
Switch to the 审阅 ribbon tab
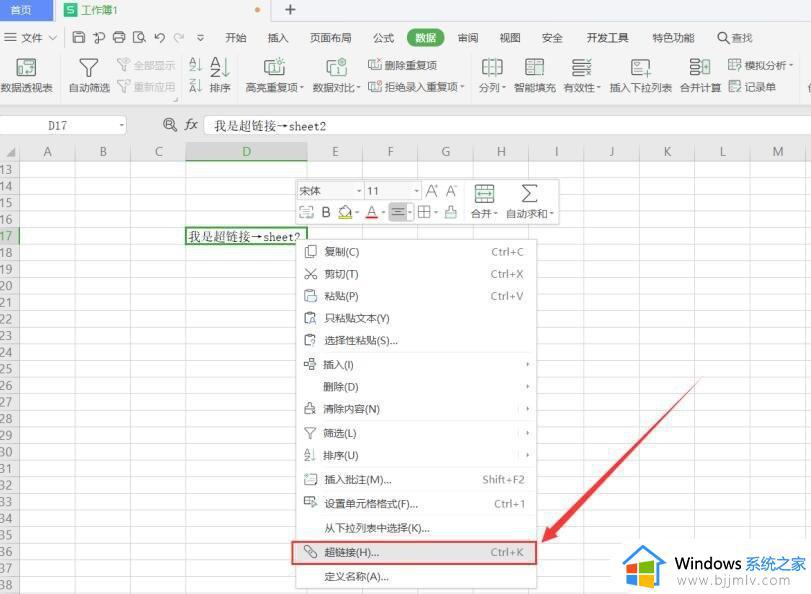coord(468,38)
